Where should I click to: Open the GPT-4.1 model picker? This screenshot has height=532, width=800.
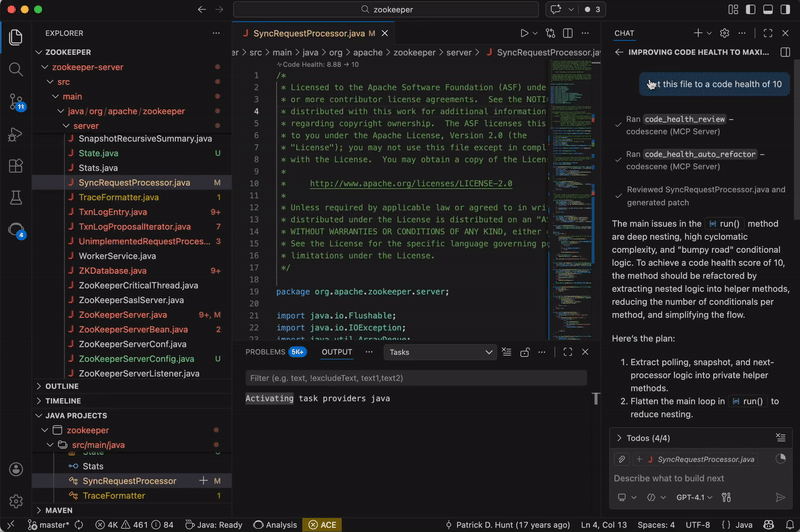[694, 497]
